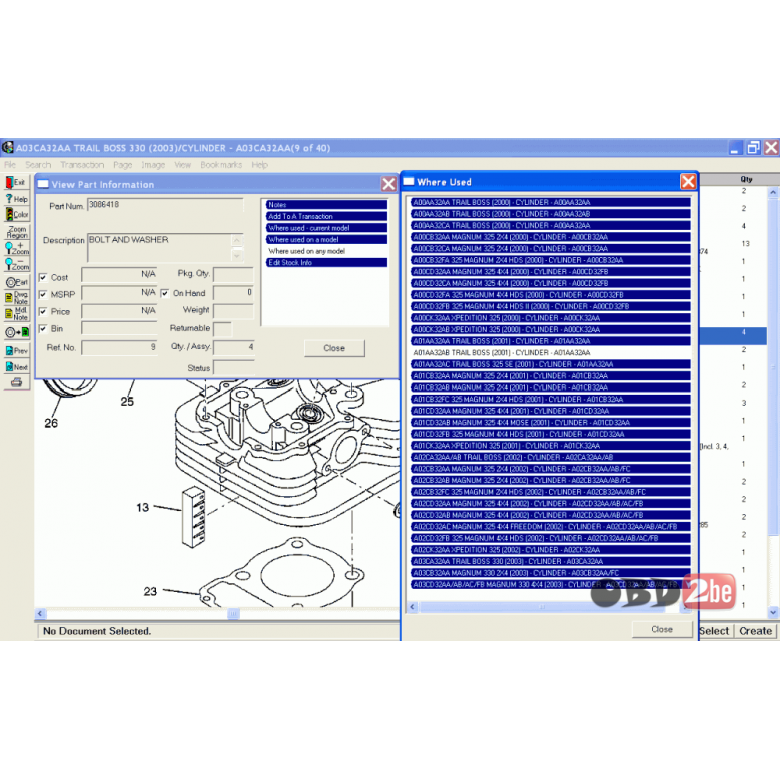Click the minus Zoom out magnifier

click(16, 264)
